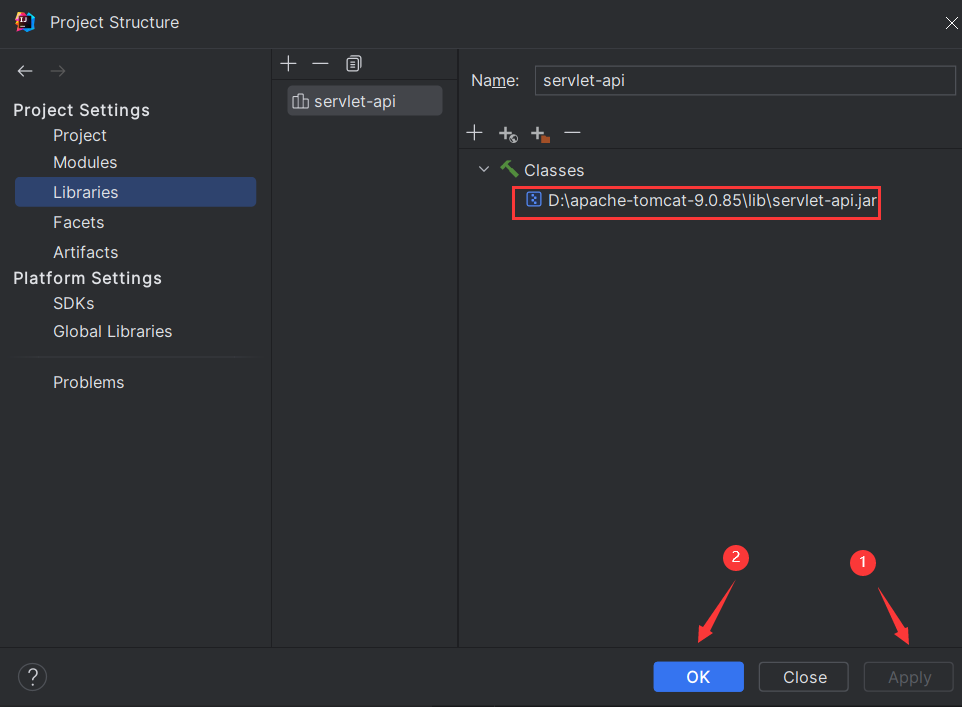The image size is (962, 707).
Task: Collapse the Classes tree node
Action: [x=484, y=169]
